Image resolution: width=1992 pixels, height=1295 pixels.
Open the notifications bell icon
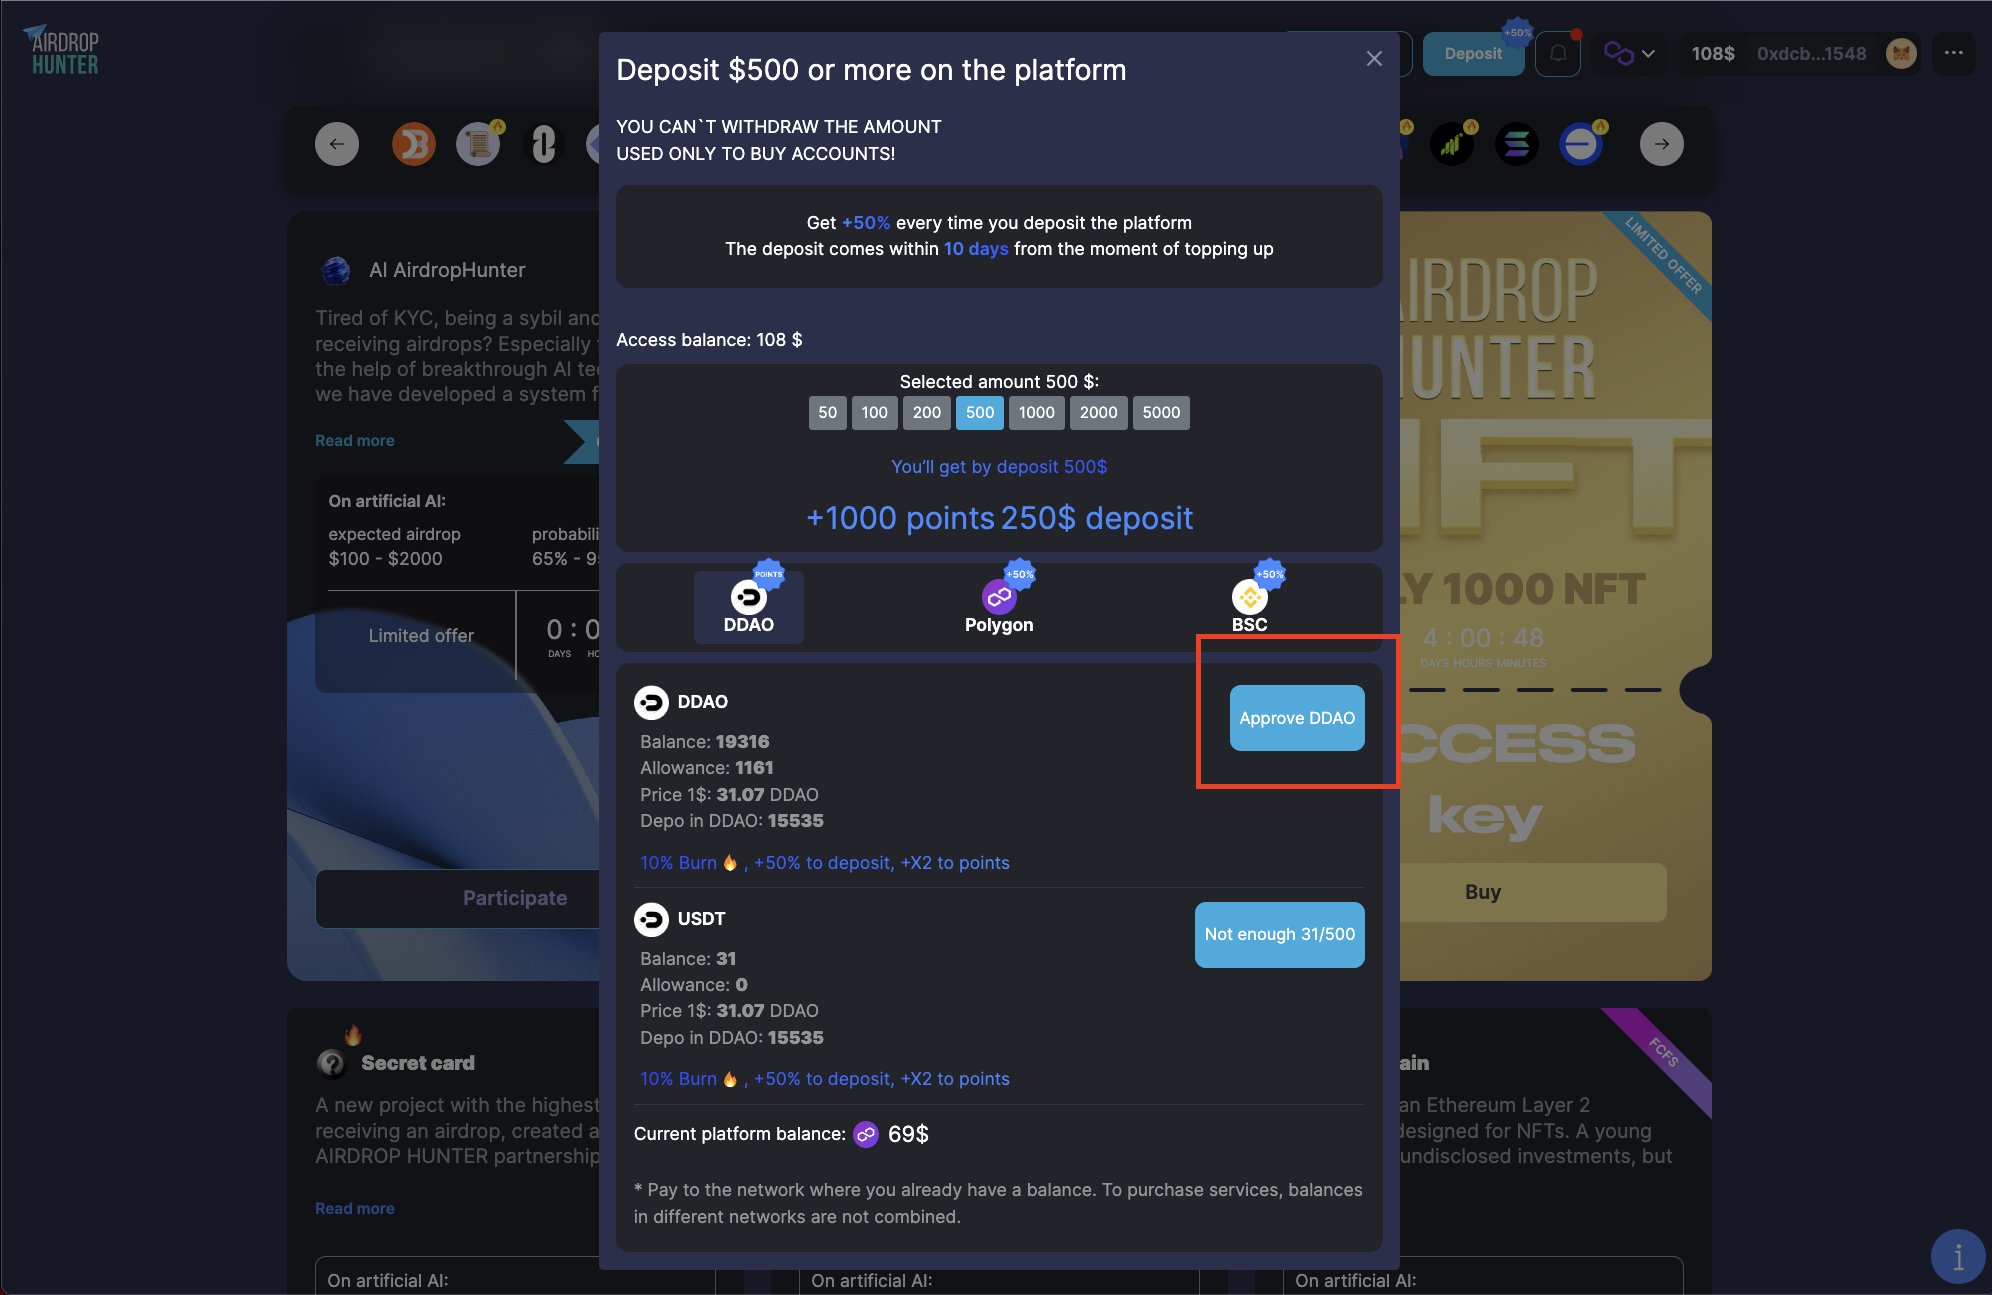pyautogui.click(x=1558, y=54)
